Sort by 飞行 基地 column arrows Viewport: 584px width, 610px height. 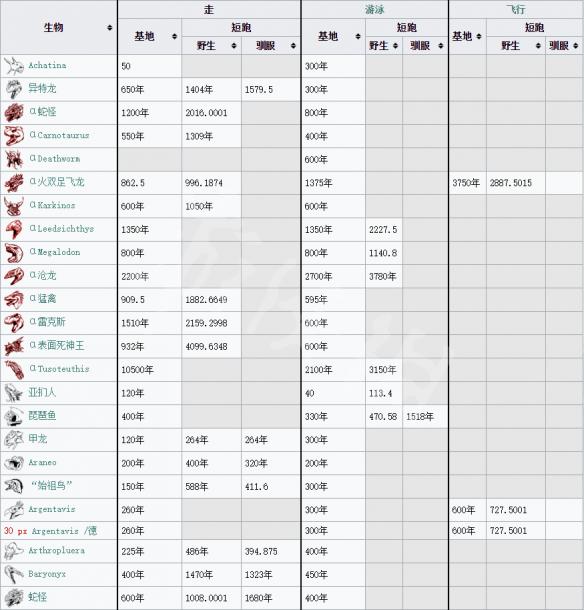pos(479,37)
